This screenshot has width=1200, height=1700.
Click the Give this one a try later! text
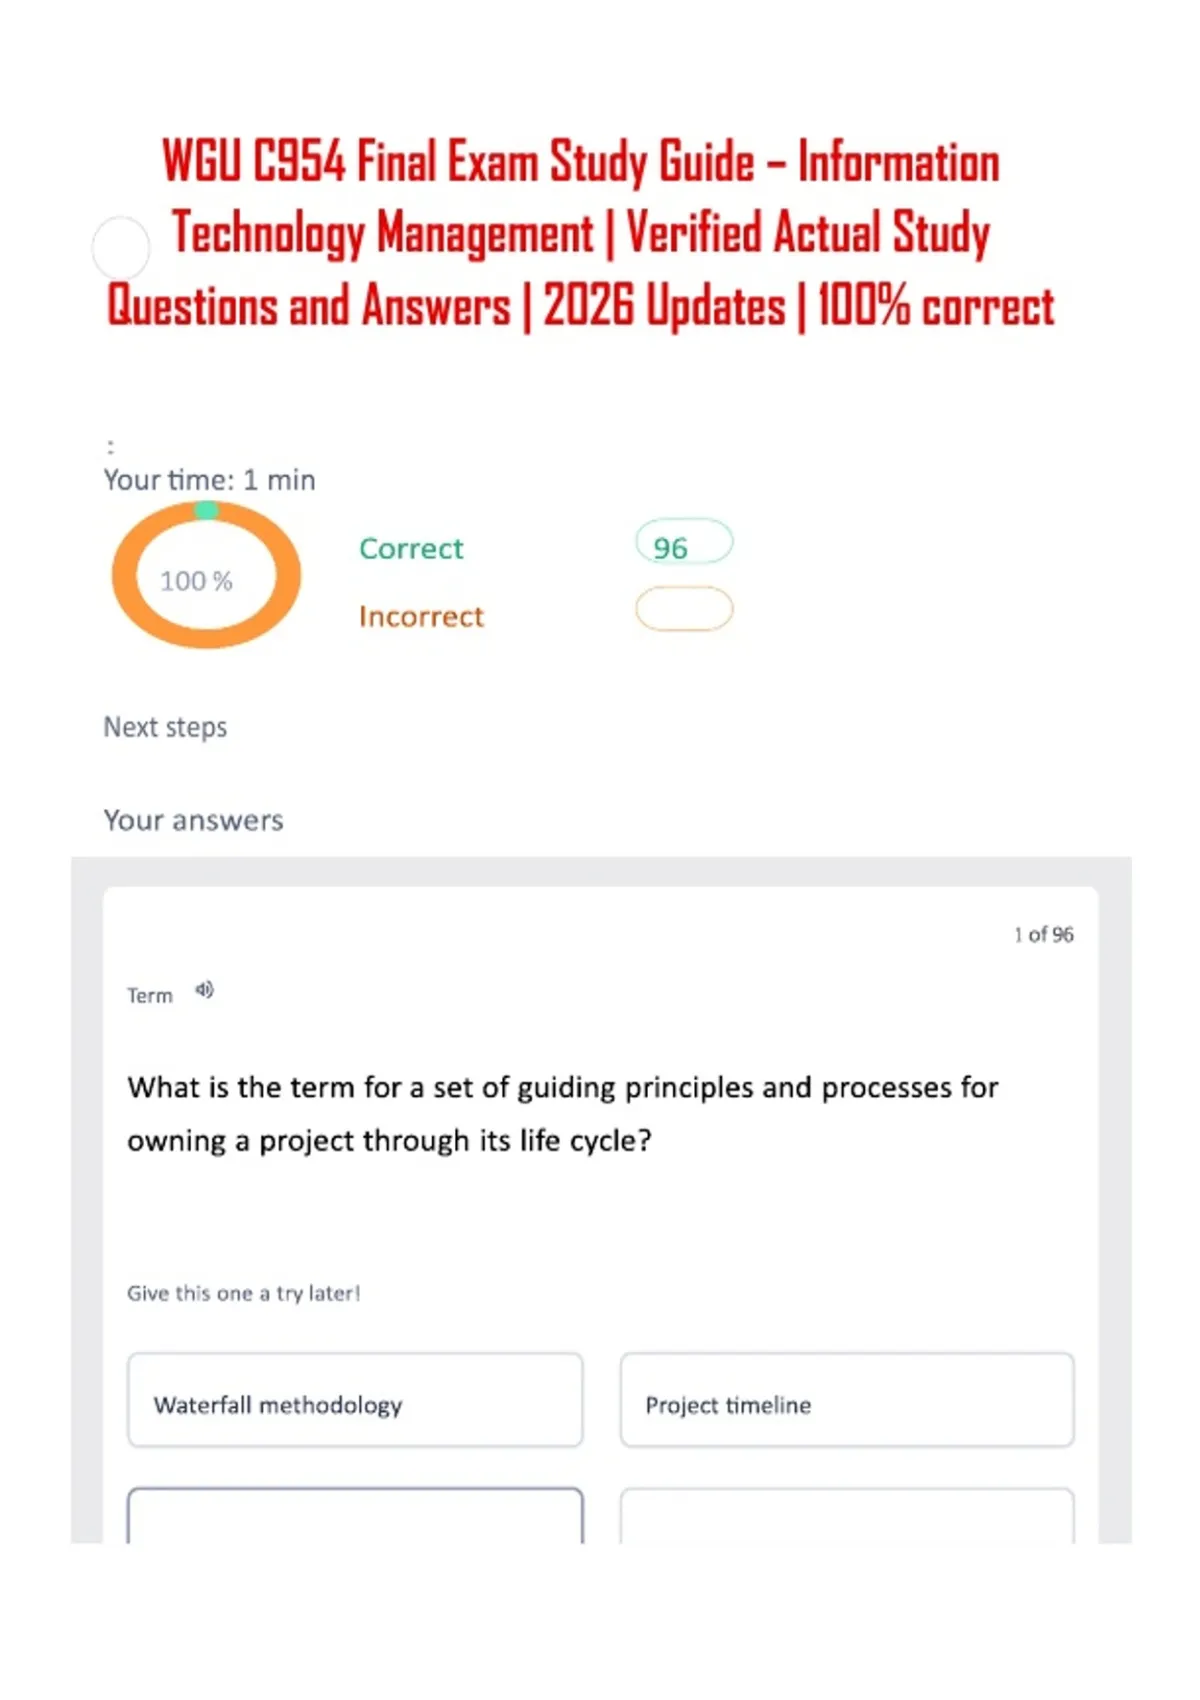(x=243, y=1293)
